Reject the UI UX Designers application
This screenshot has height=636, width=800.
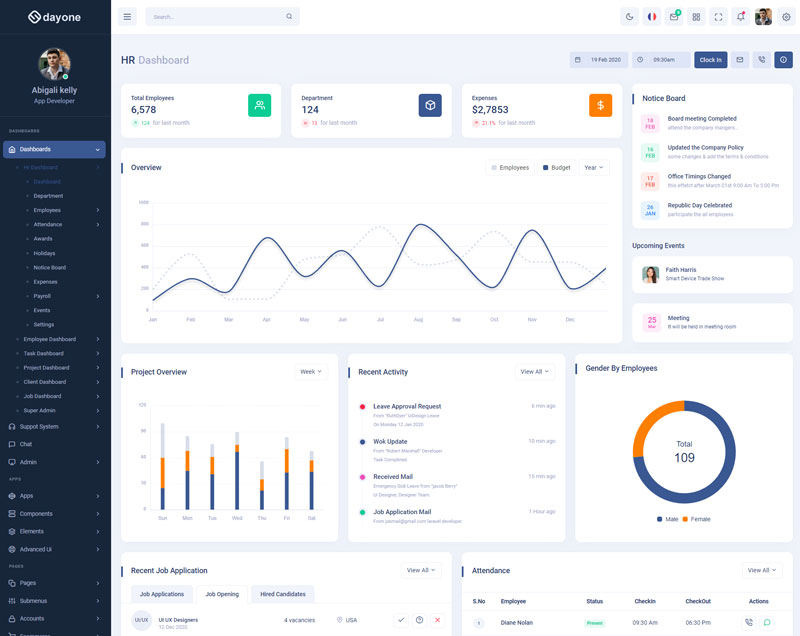pyautogui.click(x=437, y=620)
